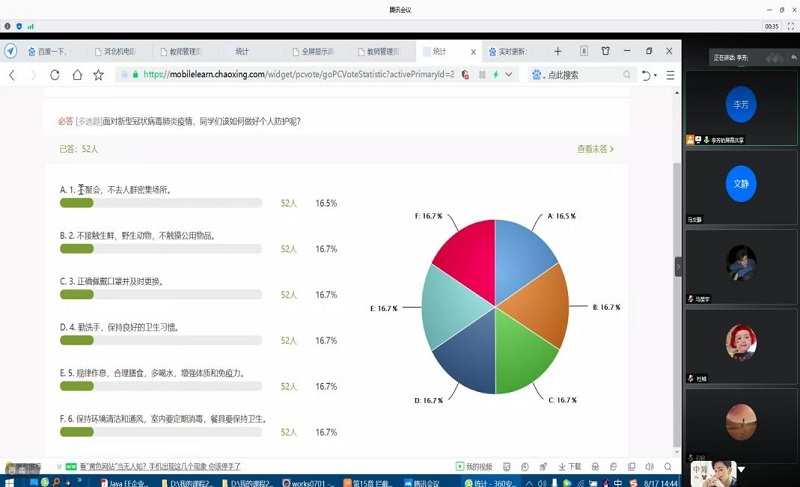Click the 已答: 52人 count text
800x487 pixels.
(79, 149)
